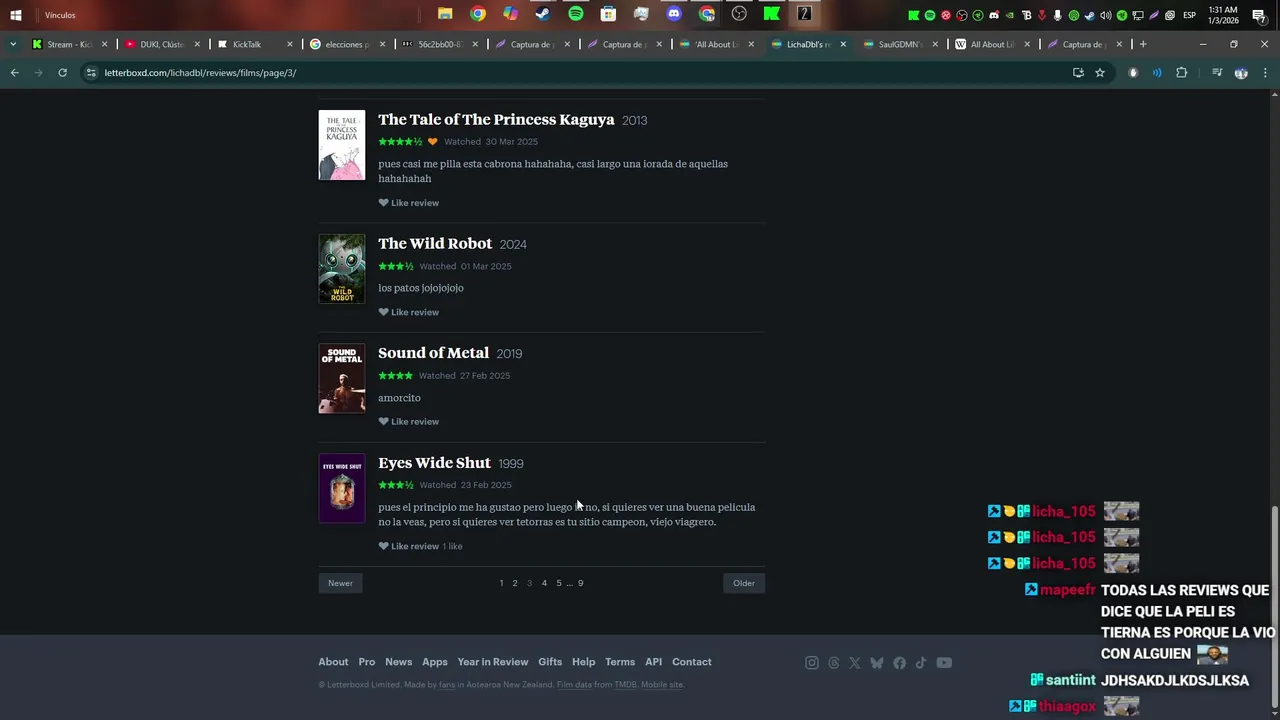
Task: Click the orange liked heart on Princess Kaguya
Action: click(433, 142)
